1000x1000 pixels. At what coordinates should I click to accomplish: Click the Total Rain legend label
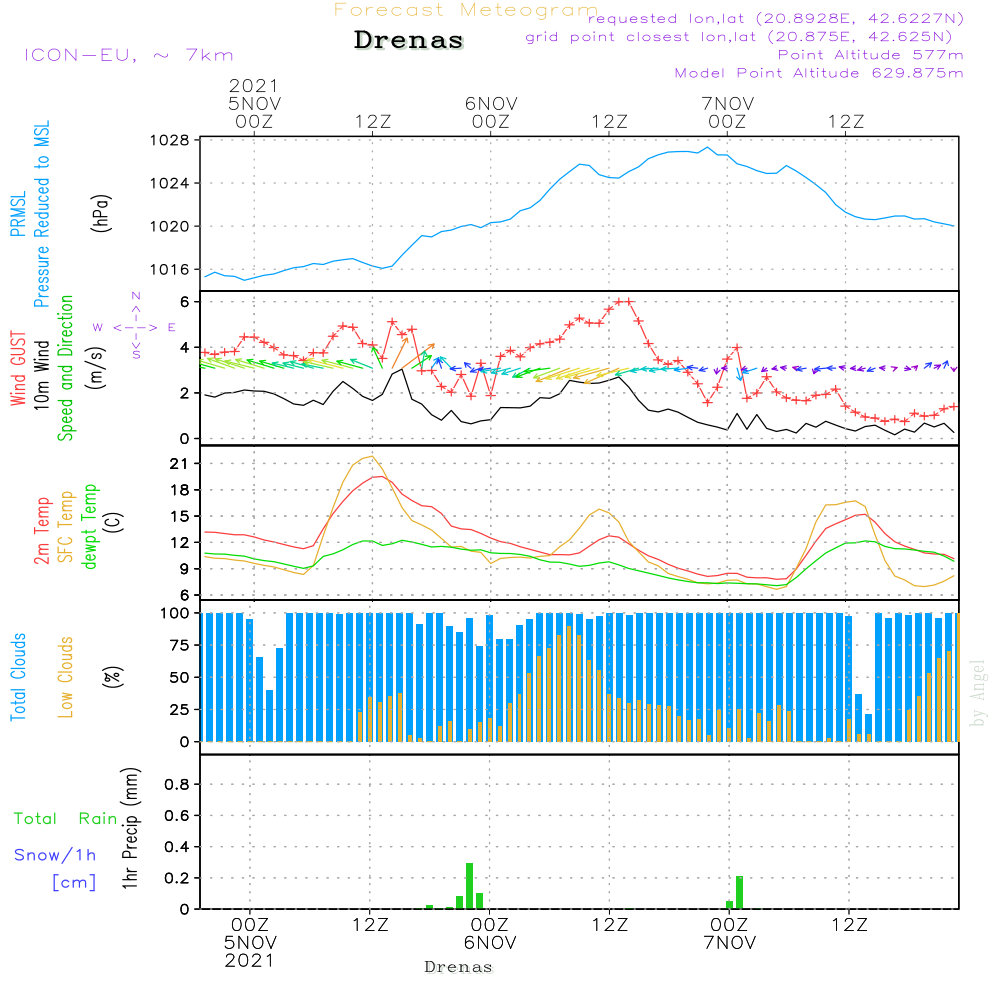tap(66, 819)
